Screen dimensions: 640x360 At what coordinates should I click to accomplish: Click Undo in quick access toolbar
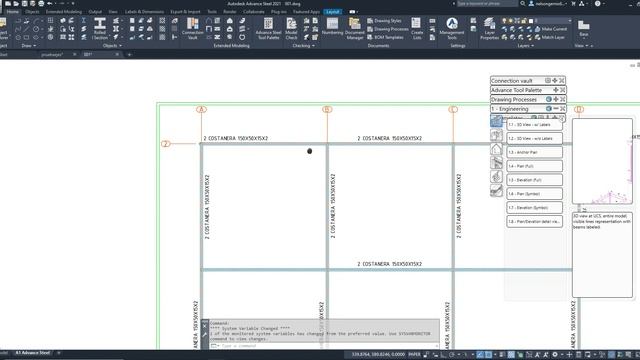49,3
